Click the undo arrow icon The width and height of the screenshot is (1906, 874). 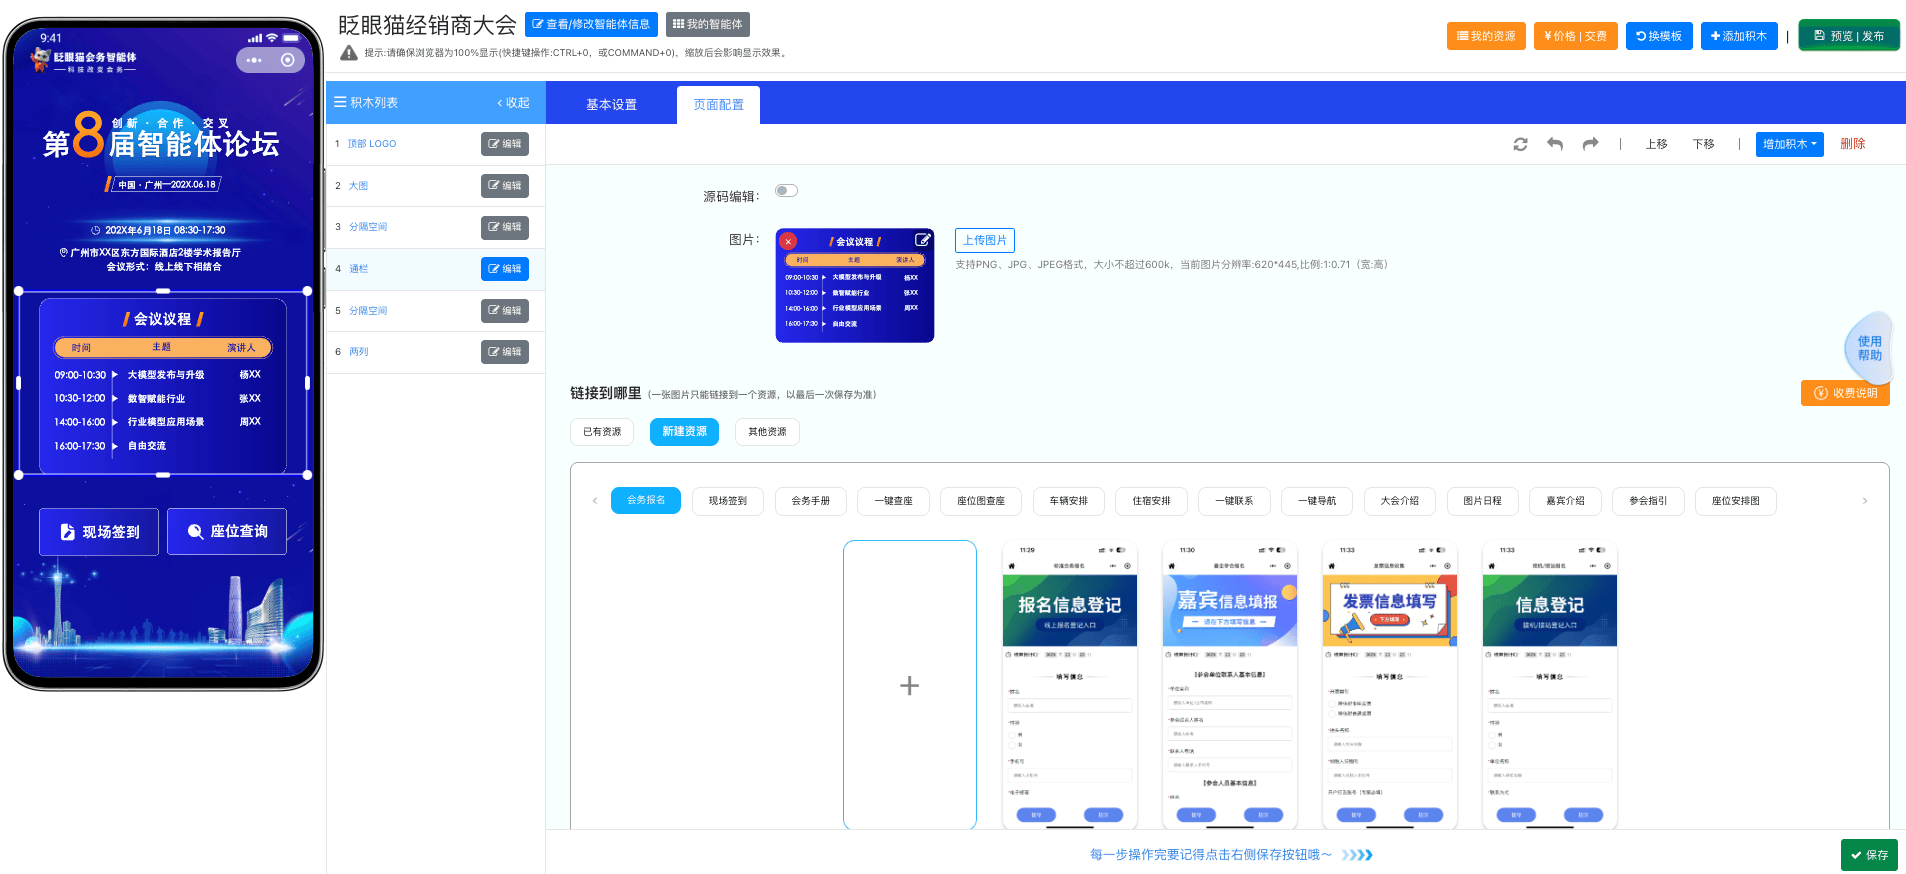point(1555,144)
